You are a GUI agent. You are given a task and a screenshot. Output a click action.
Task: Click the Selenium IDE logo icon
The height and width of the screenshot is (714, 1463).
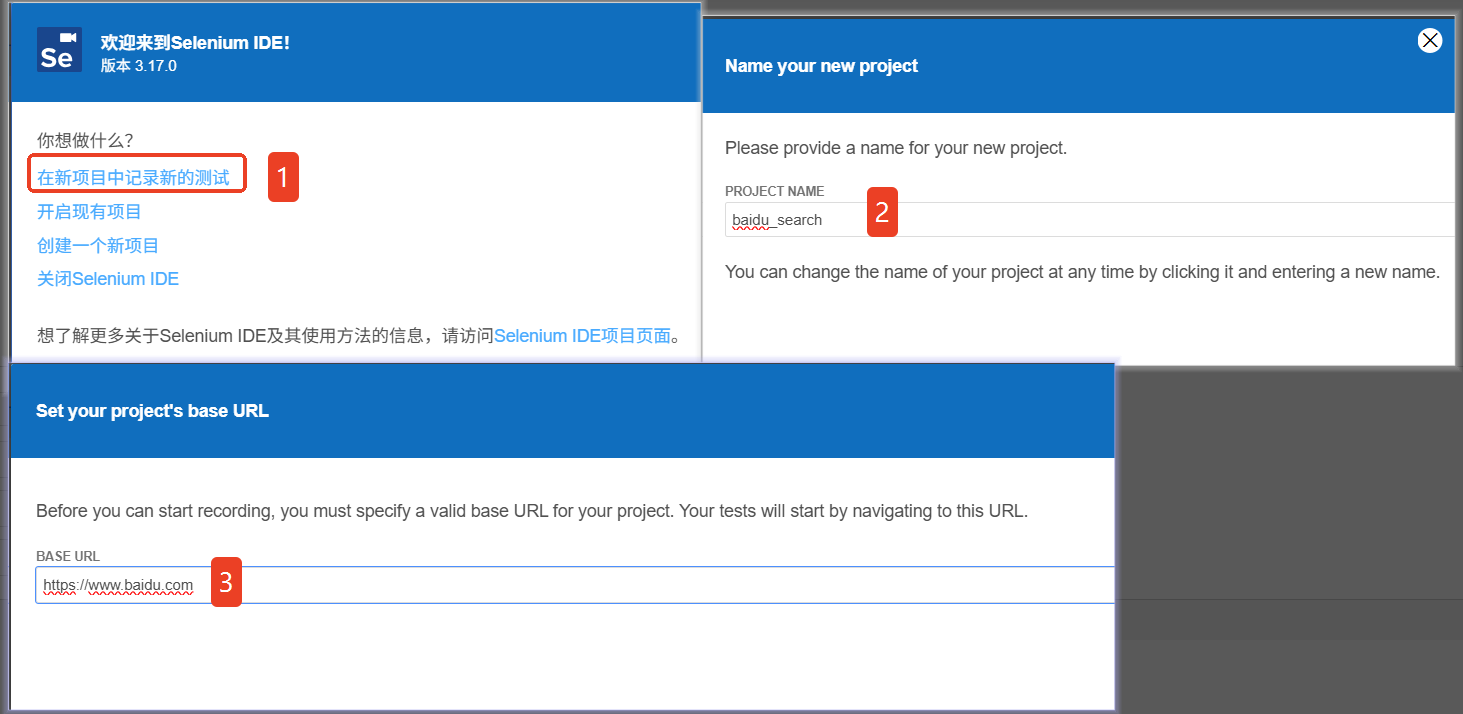point(60,50)
